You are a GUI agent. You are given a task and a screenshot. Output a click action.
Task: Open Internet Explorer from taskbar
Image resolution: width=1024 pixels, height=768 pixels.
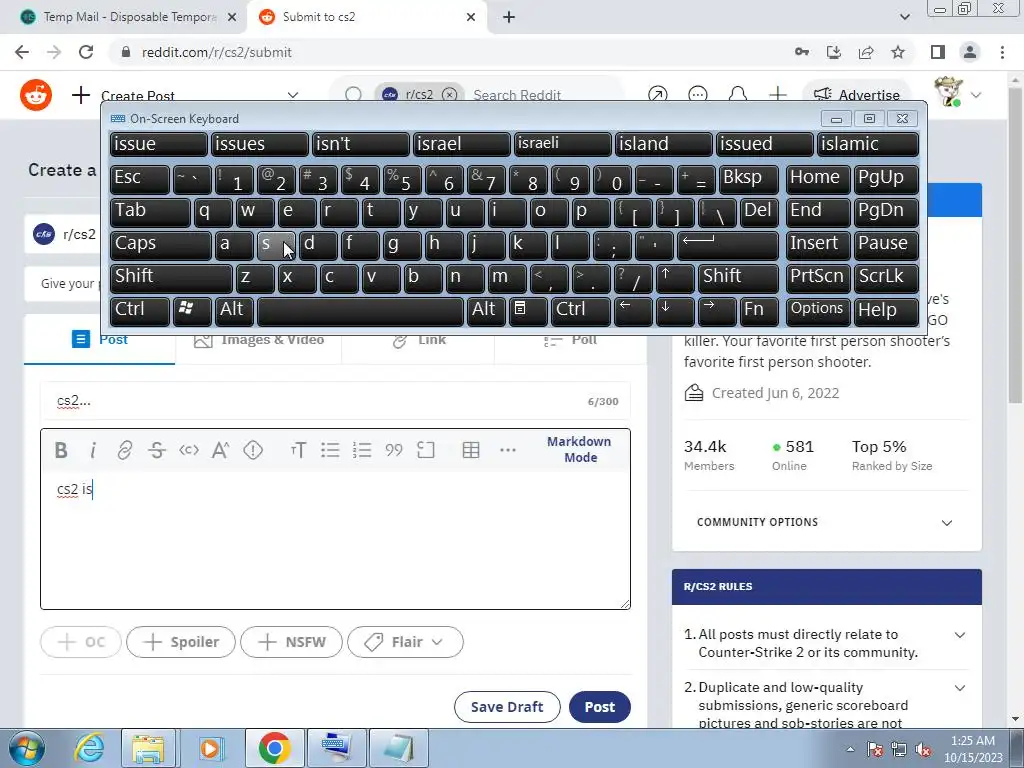coord(88,748)
